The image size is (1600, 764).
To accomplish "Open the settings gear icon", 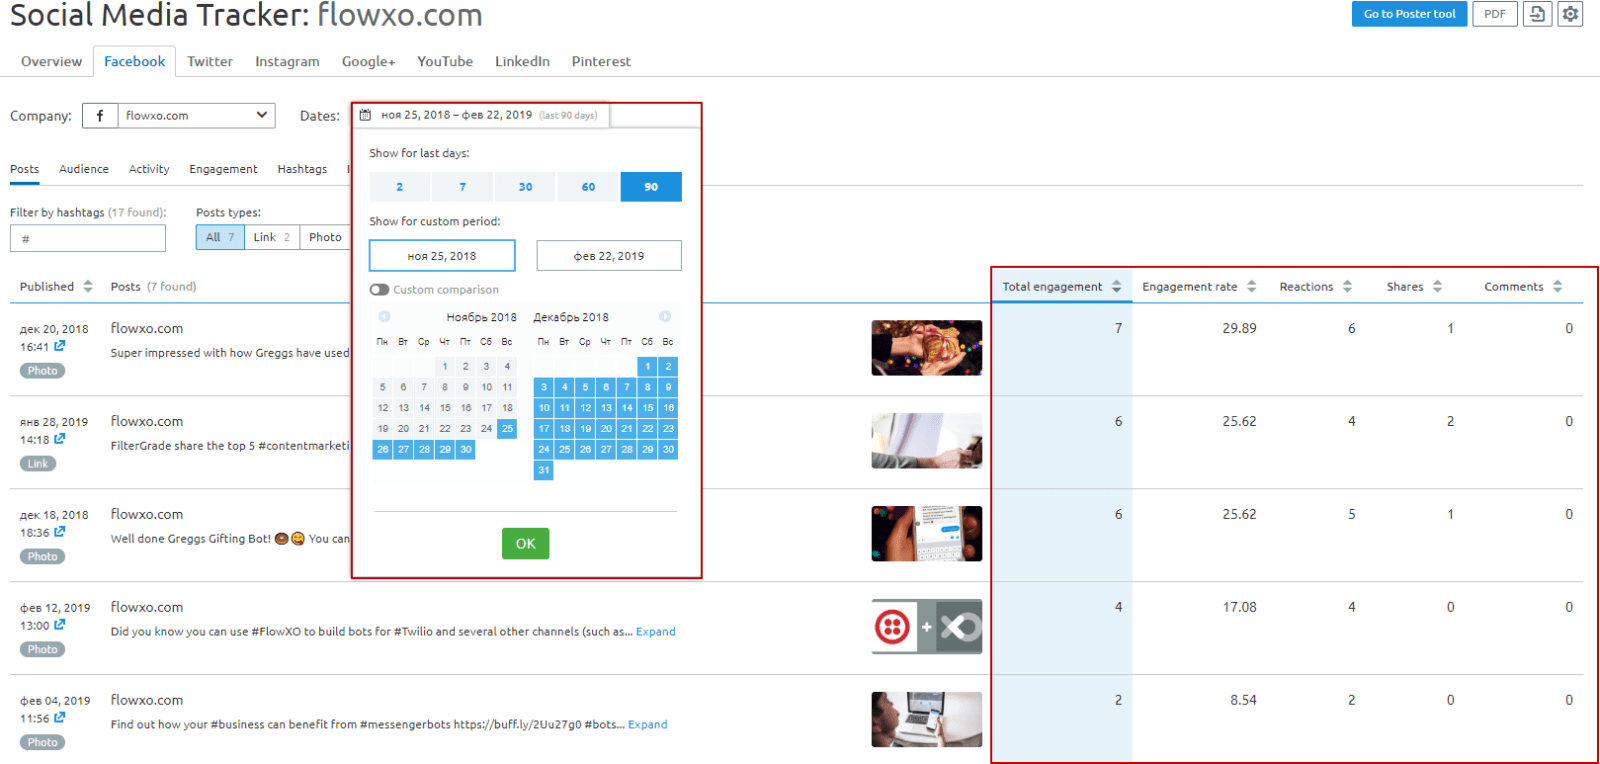I will pyautogui.click(x=1570, y=14).
